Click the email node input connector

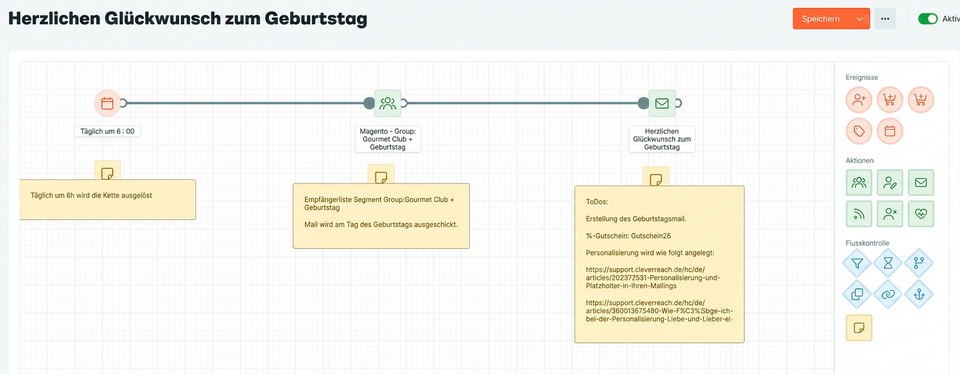643,103
